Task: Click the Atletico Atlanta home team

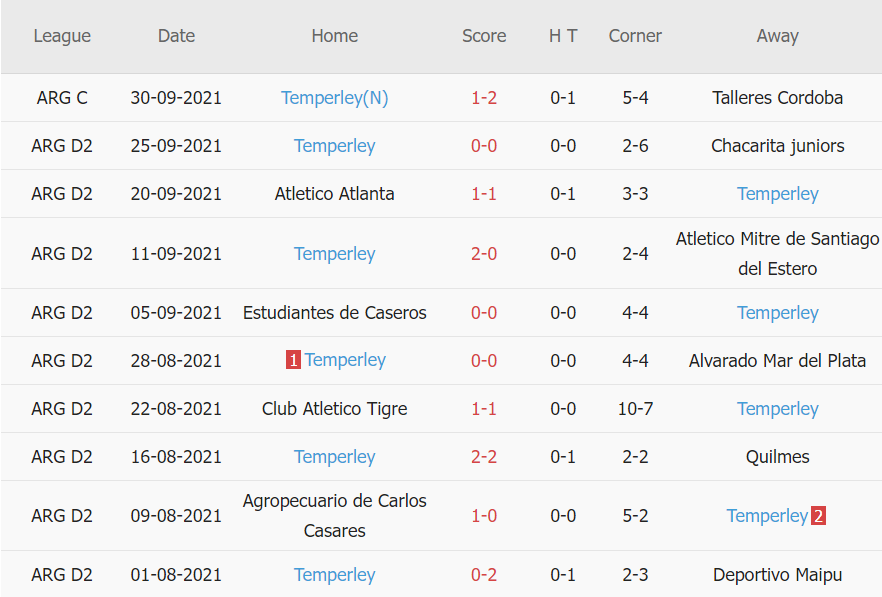Action: pyautogui.click(x=334, y=194)
